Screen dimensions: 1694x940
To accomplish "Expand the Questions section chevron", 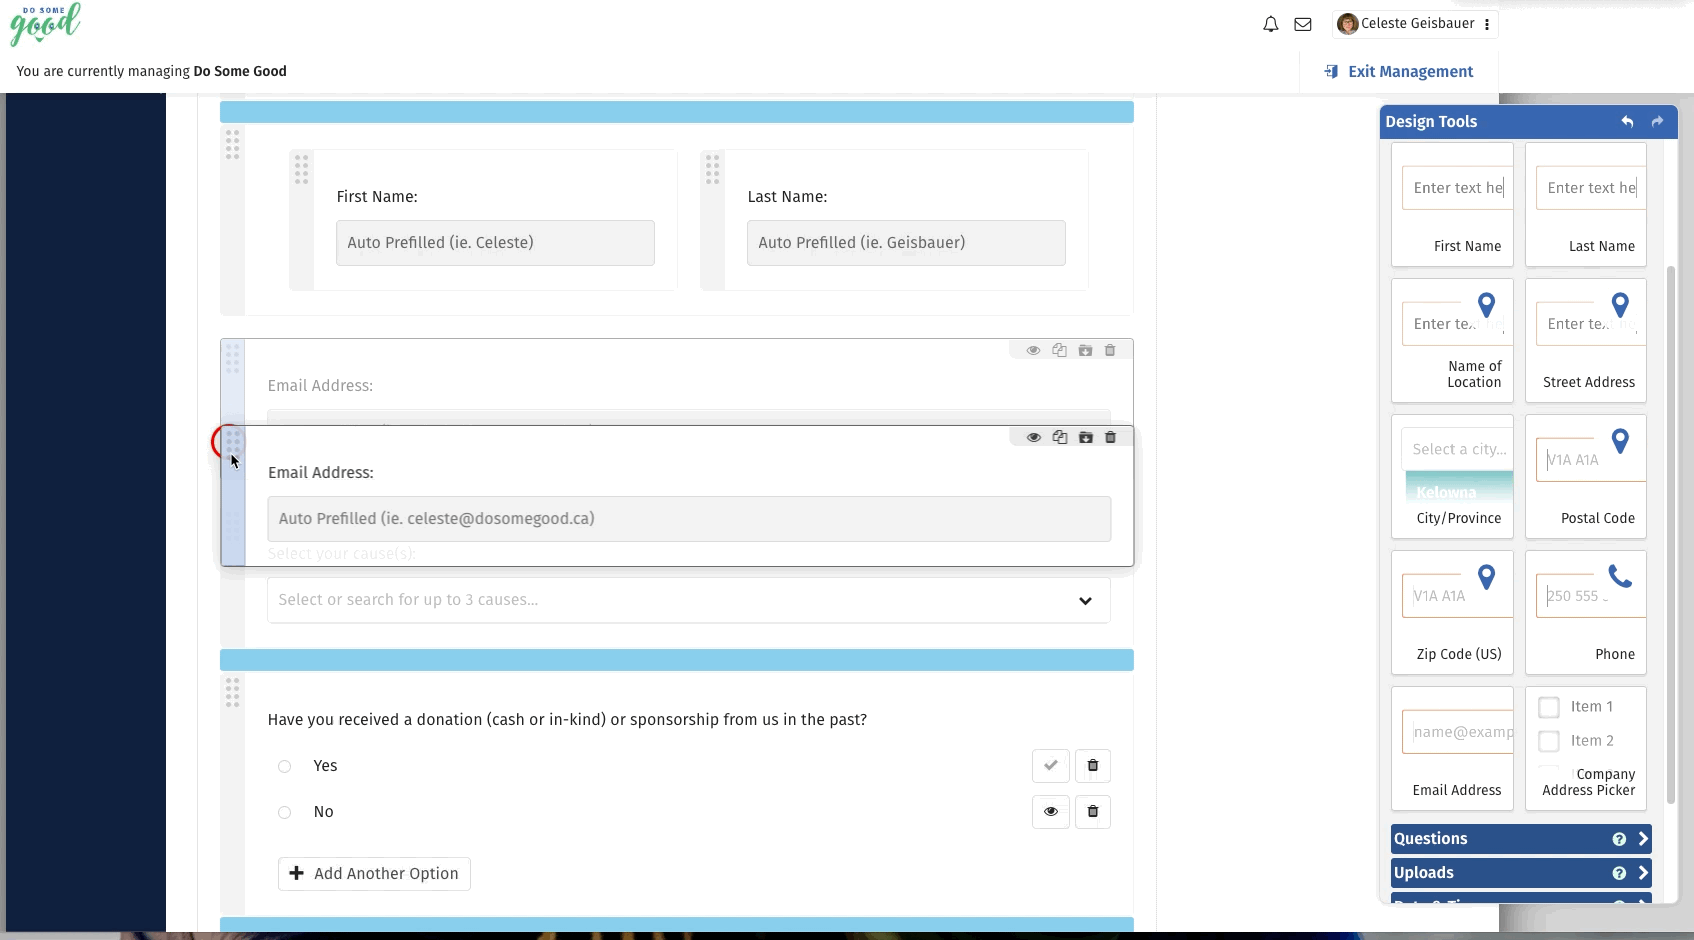I will 1642,839.
